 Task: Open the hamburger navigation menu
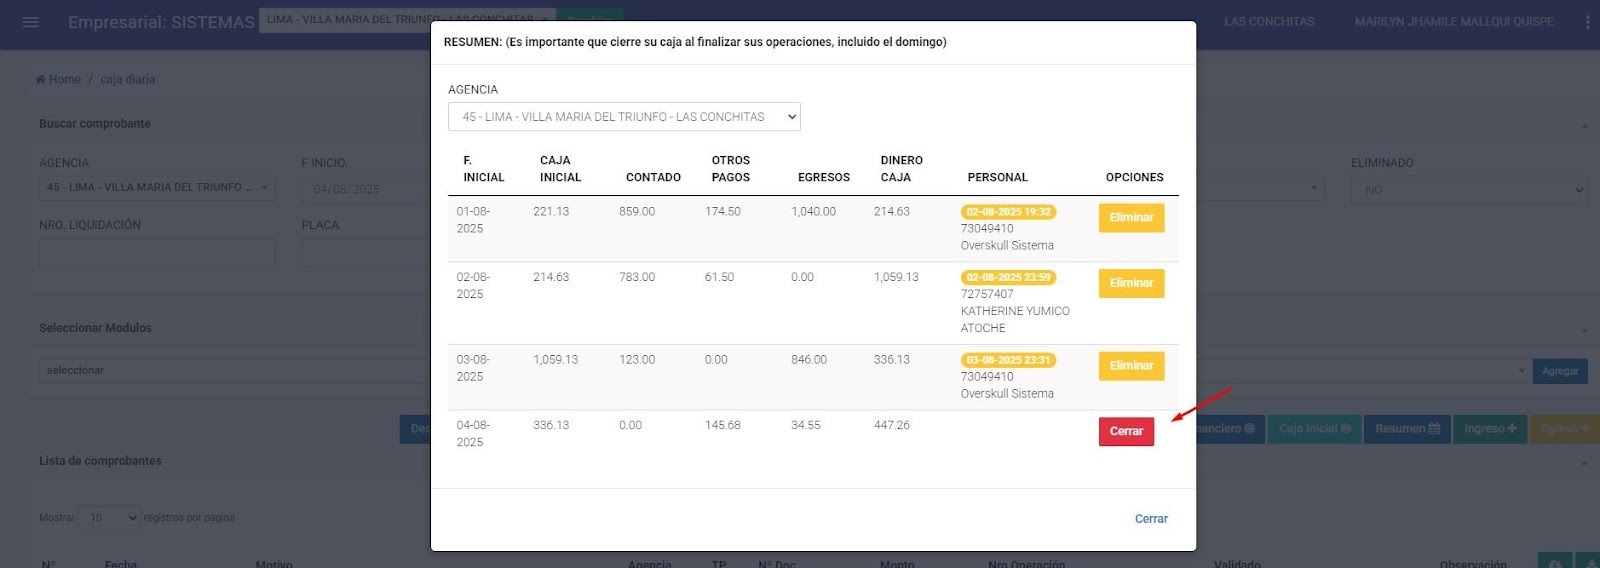30,22
